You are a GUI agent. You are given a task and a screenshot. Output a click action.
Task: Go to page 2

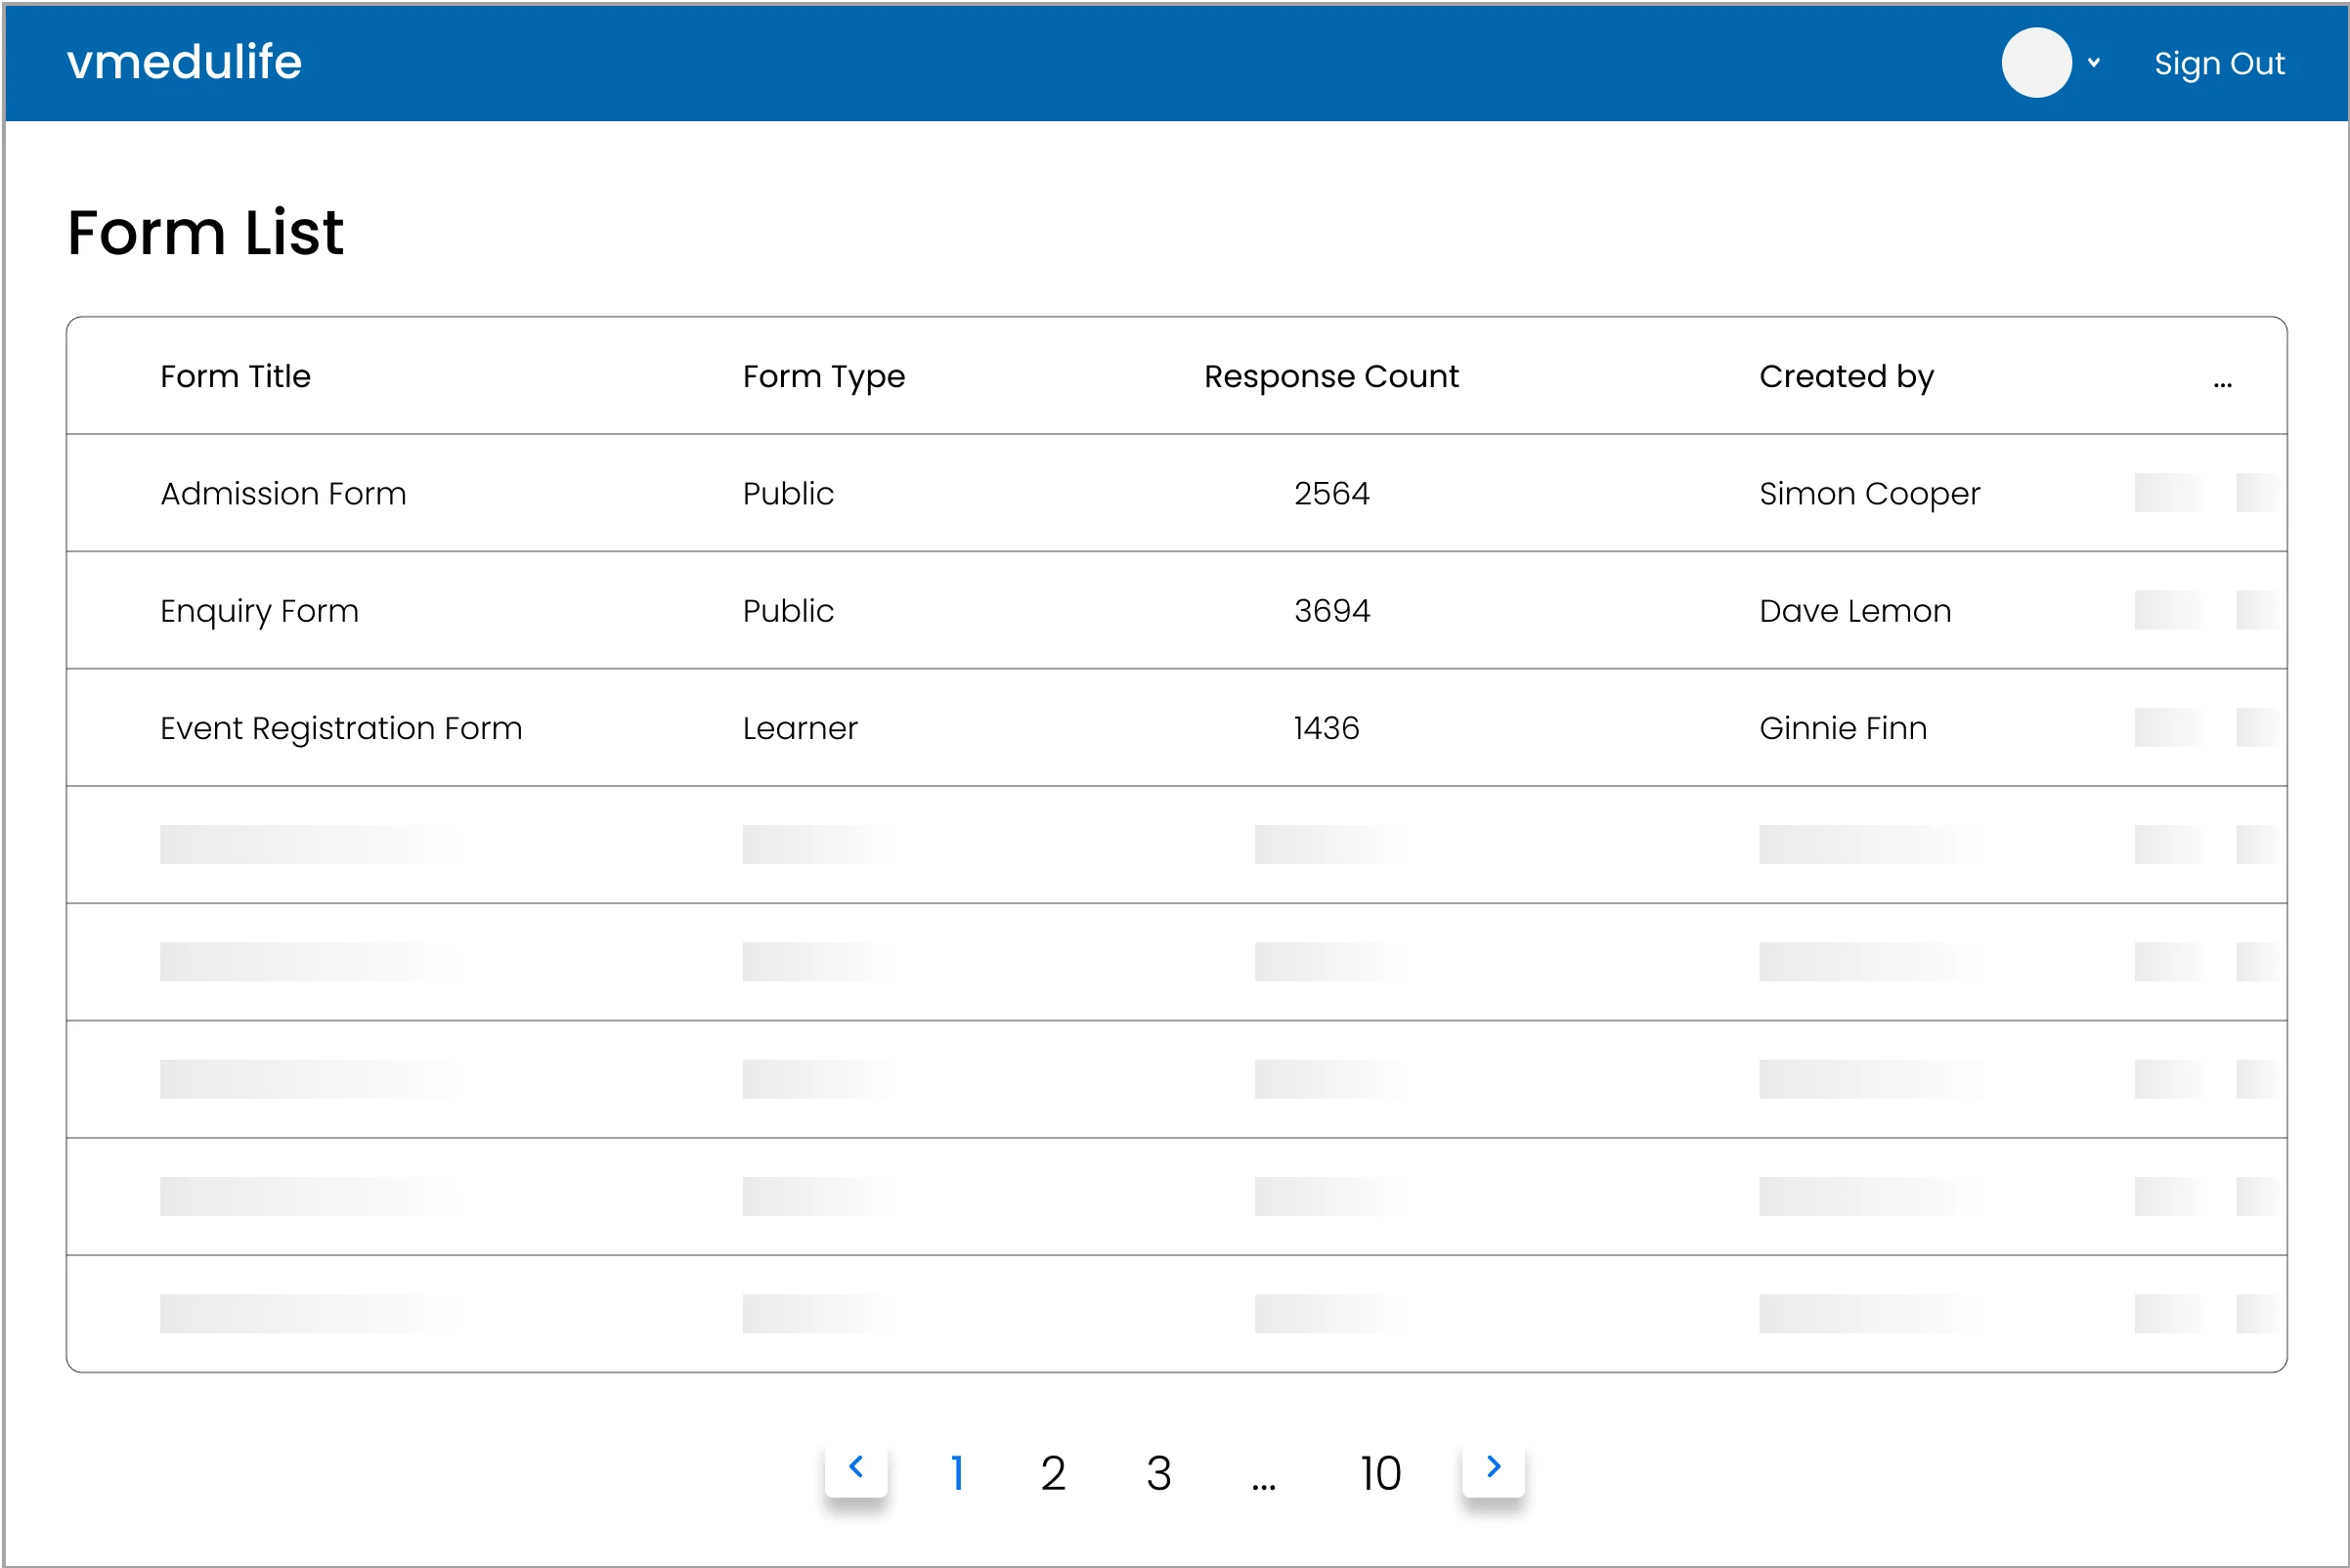(x=1052, y=1473)
